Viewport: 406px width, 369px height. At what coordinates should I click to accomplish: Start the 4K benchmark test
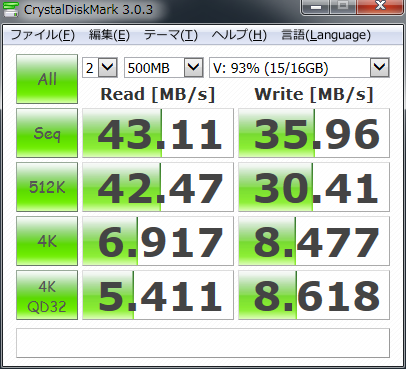click(x=47, y=241)
